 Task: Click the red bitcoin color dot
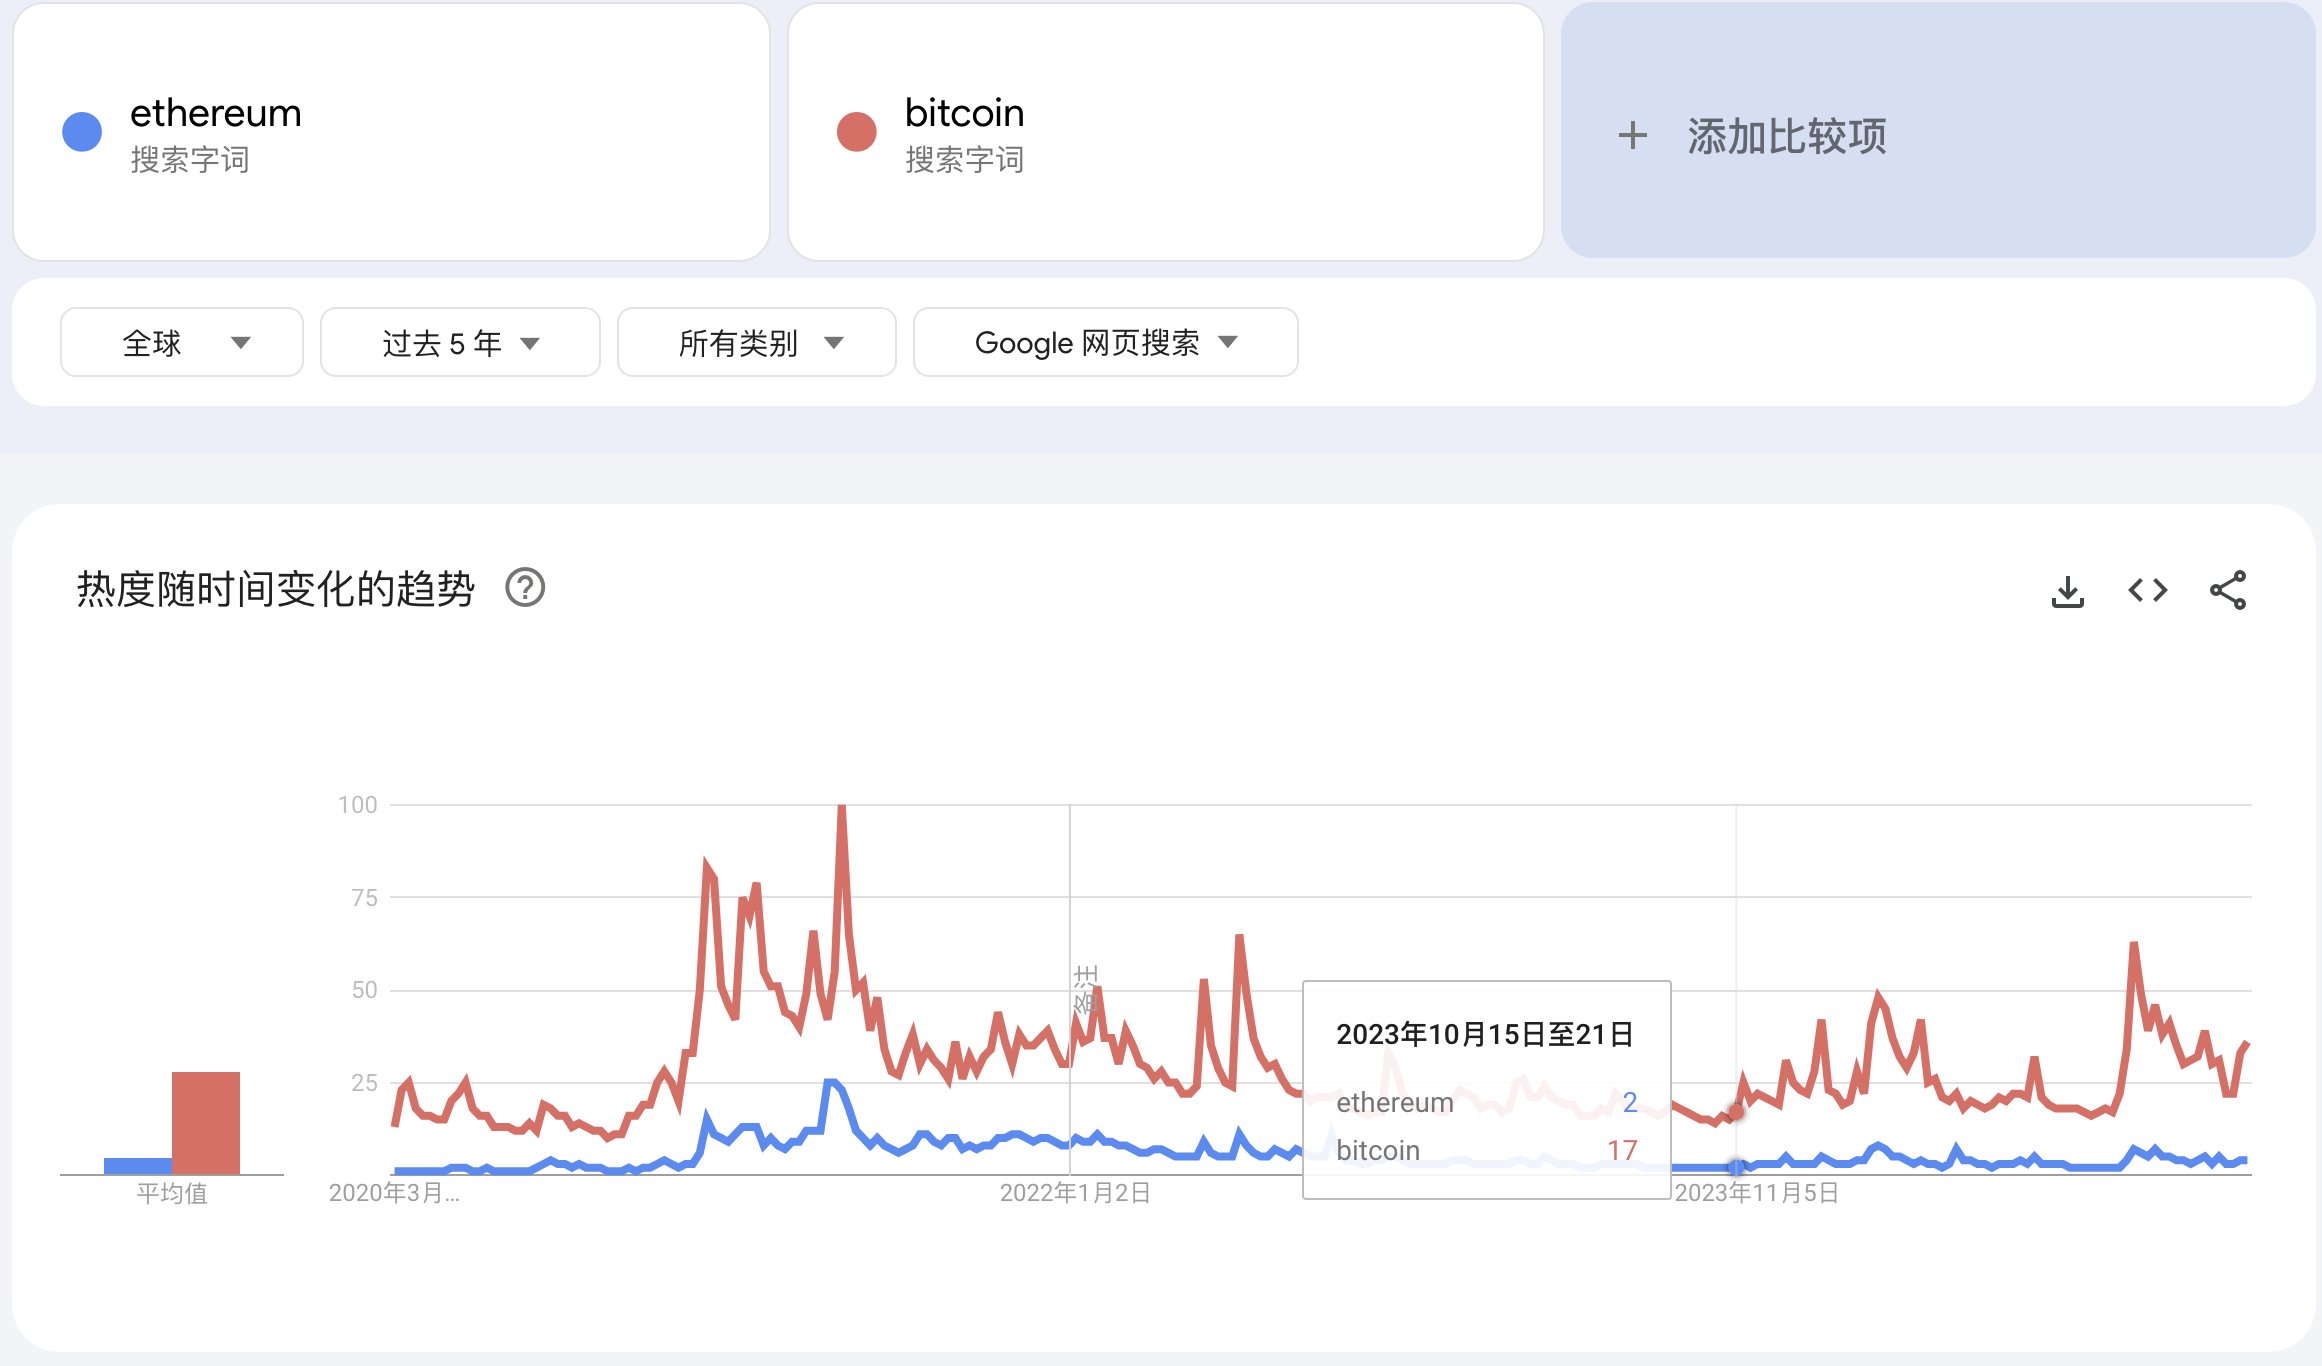point(857,132)
